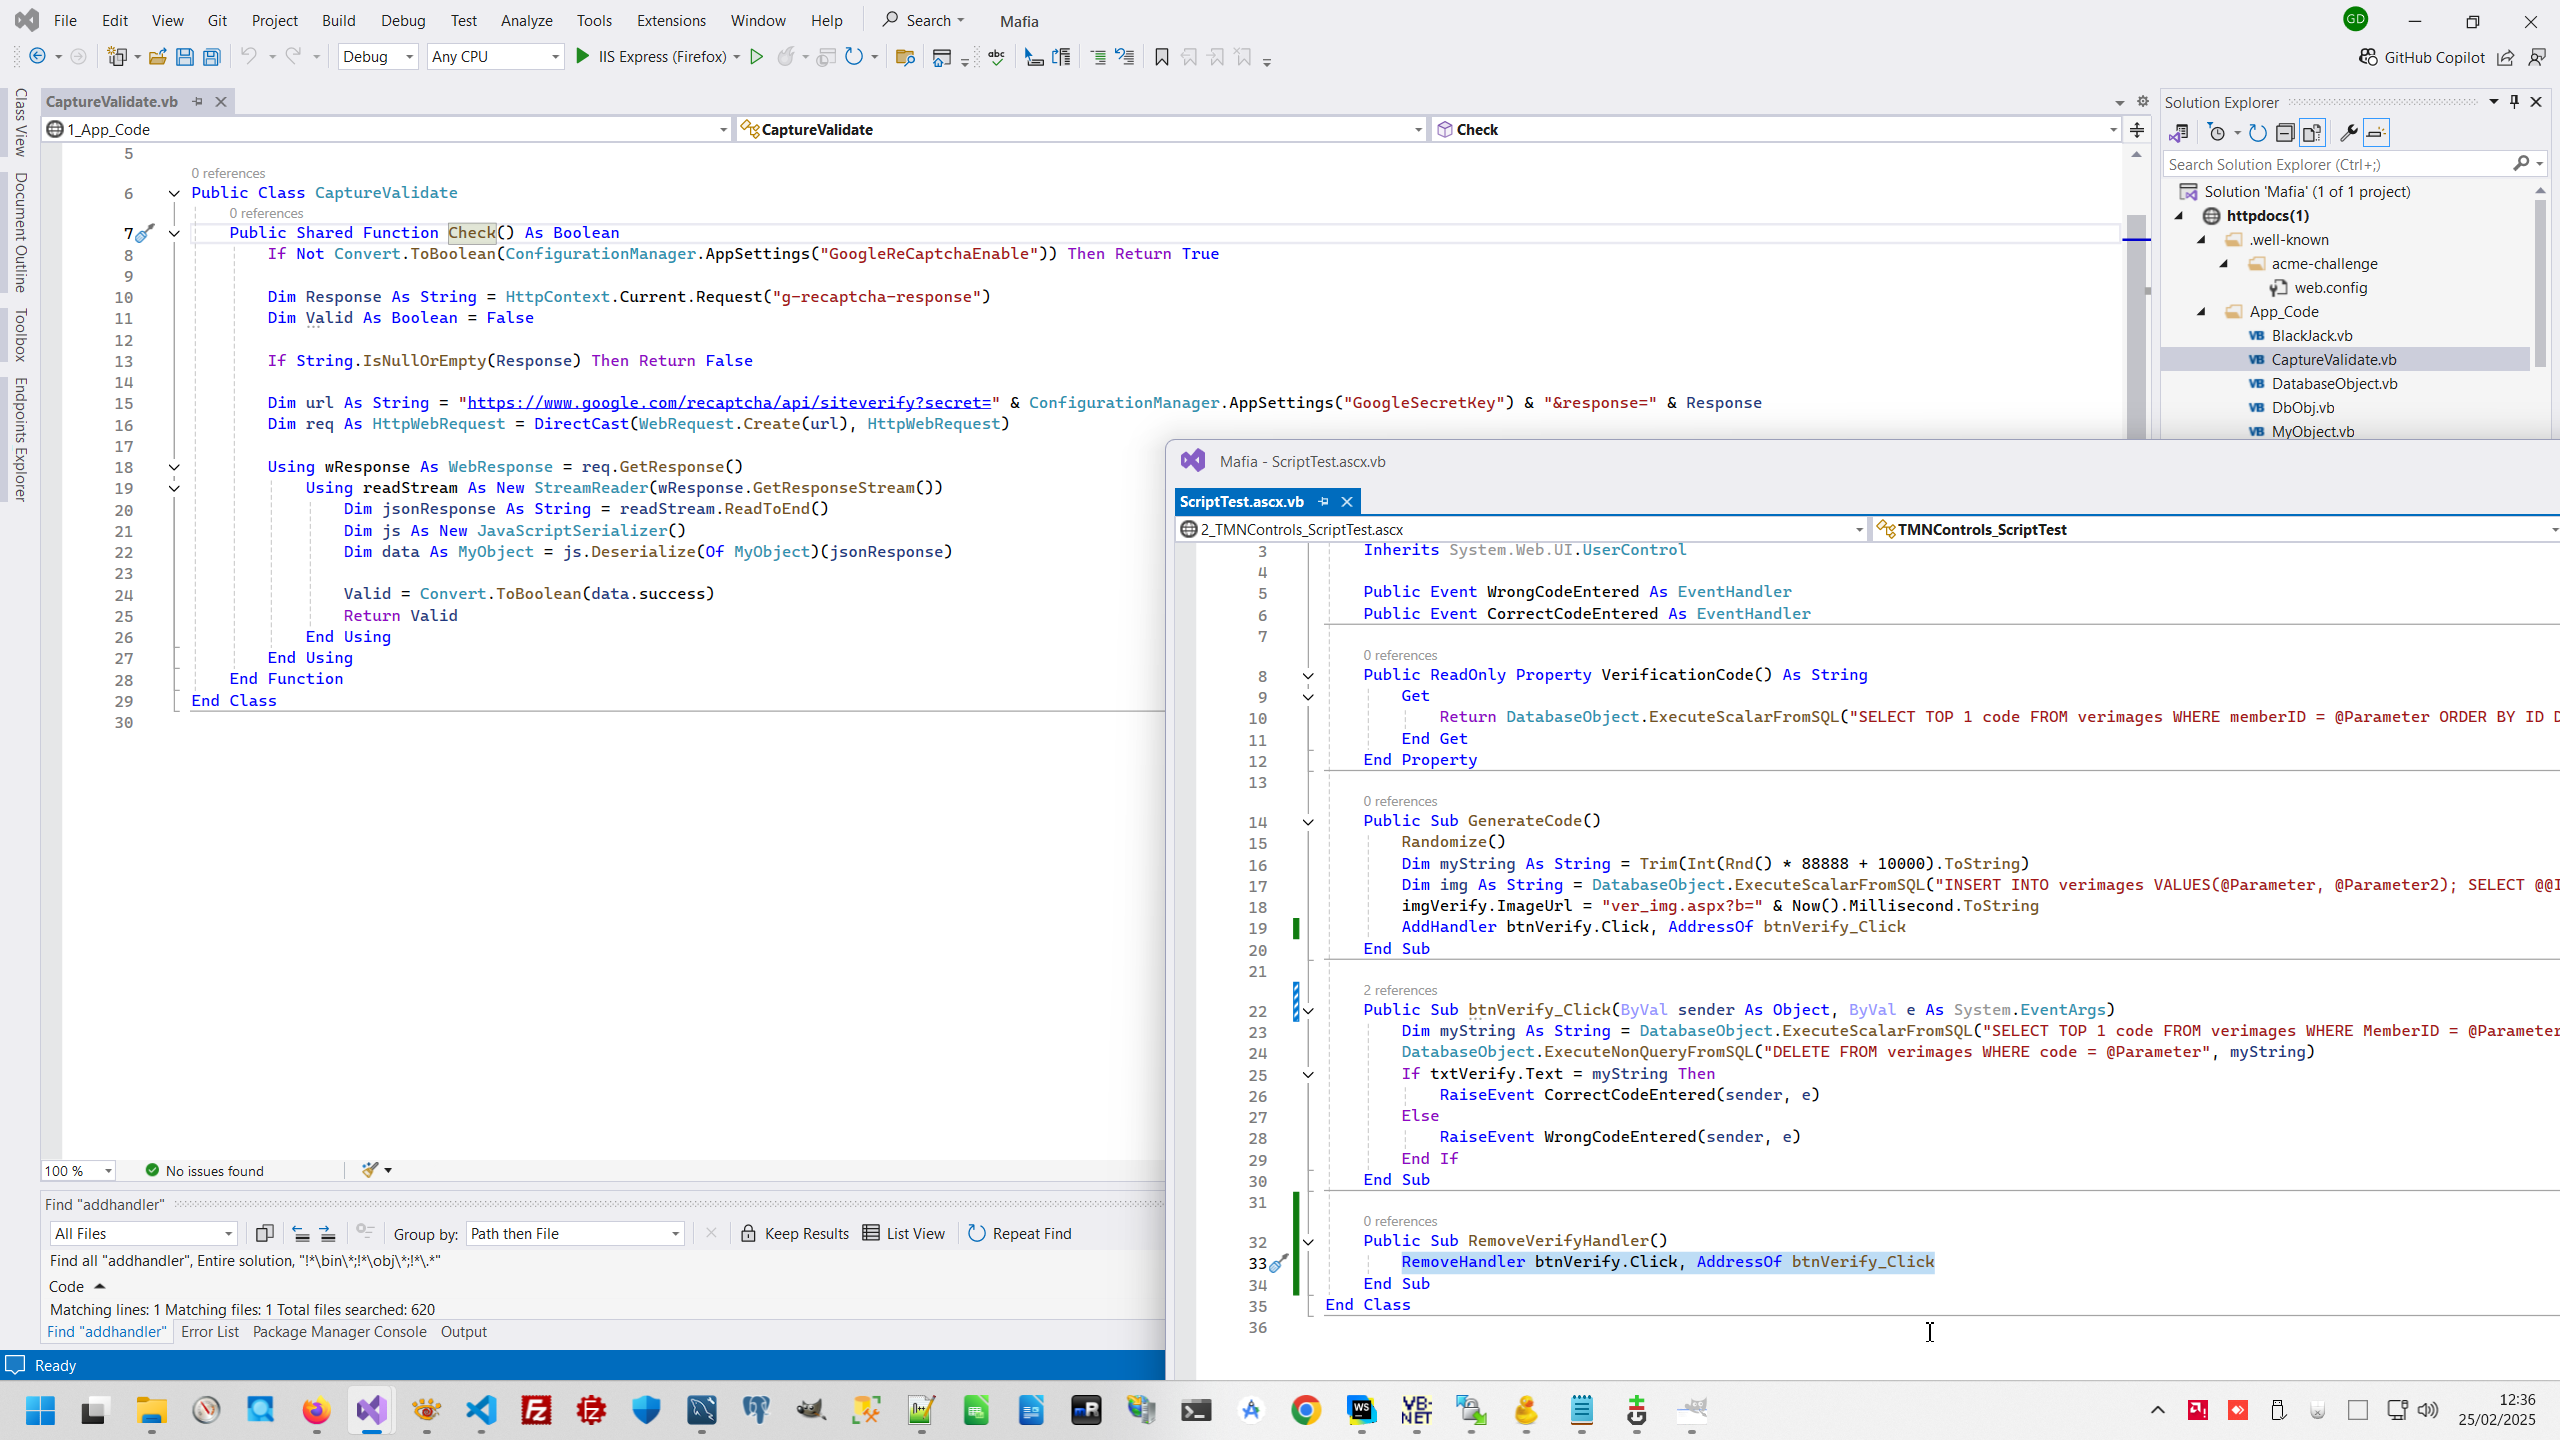Switch to the Error List tab
The width and height of the screenshot is (2560, 1440).
click(209, 1331)
